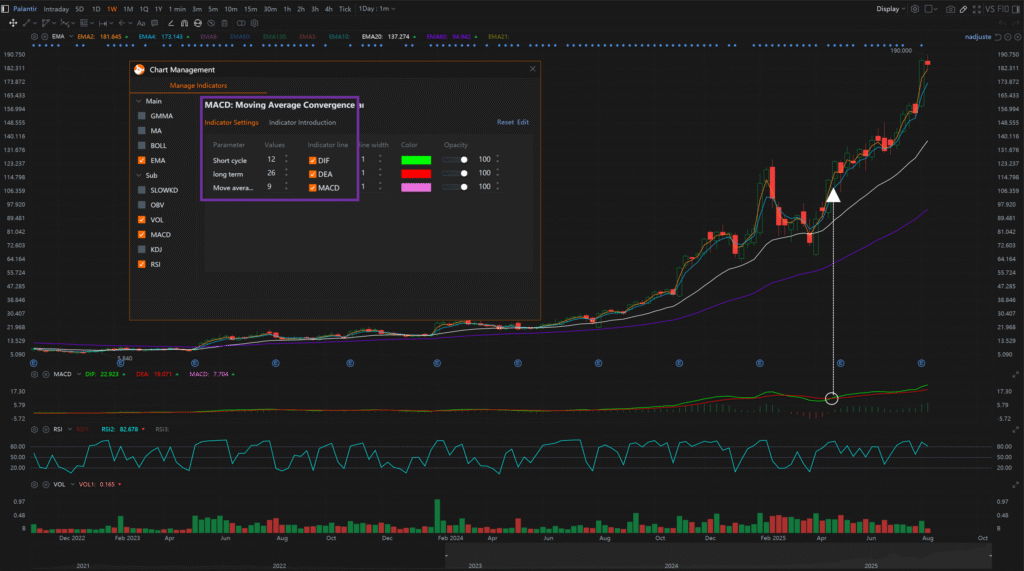
Task: Click the green DIF color swatch
Action: pyautogui.click(x=415, y=160)
